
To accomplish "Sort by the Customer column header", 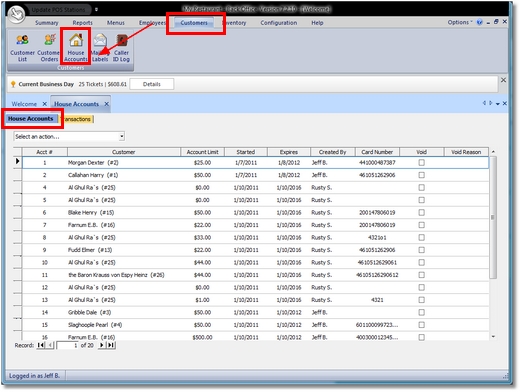I will [123, 152].
